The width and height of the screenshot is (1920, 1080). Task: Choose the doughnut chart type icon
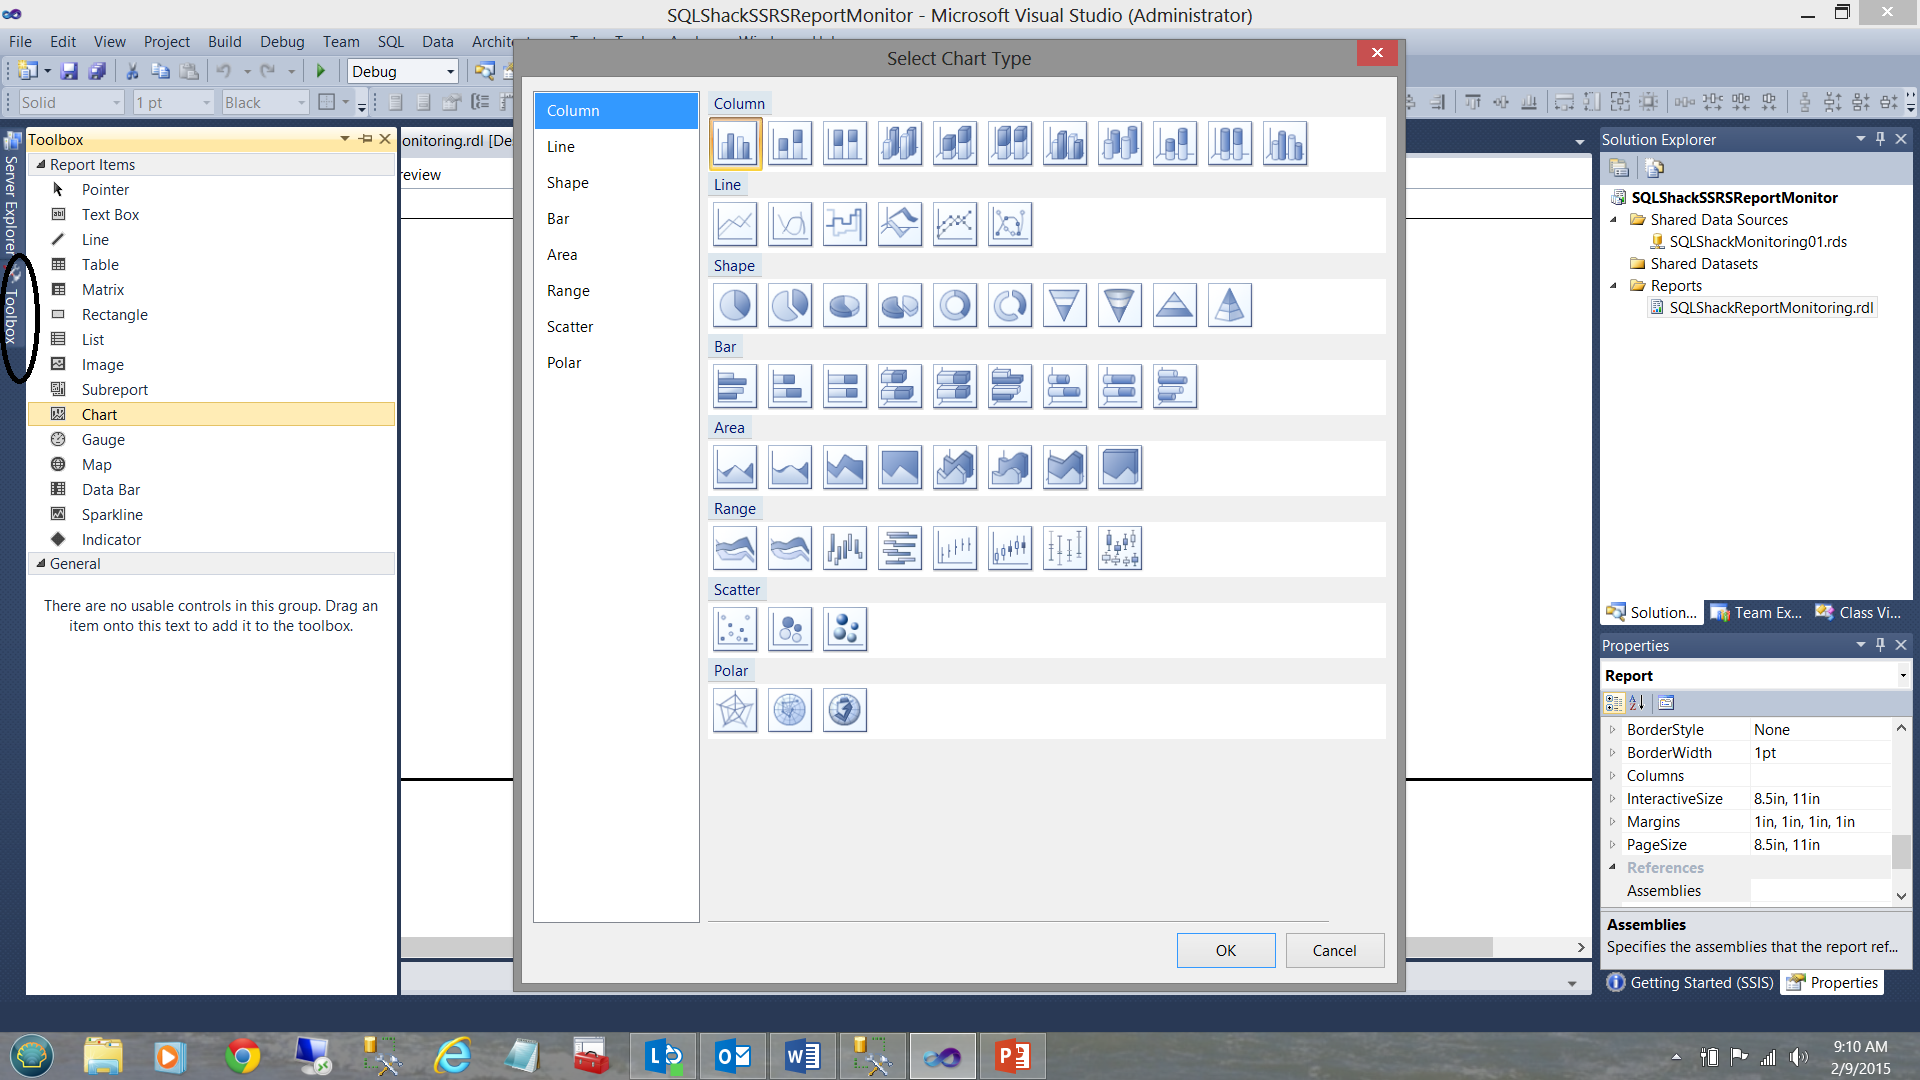coord(955,305)
